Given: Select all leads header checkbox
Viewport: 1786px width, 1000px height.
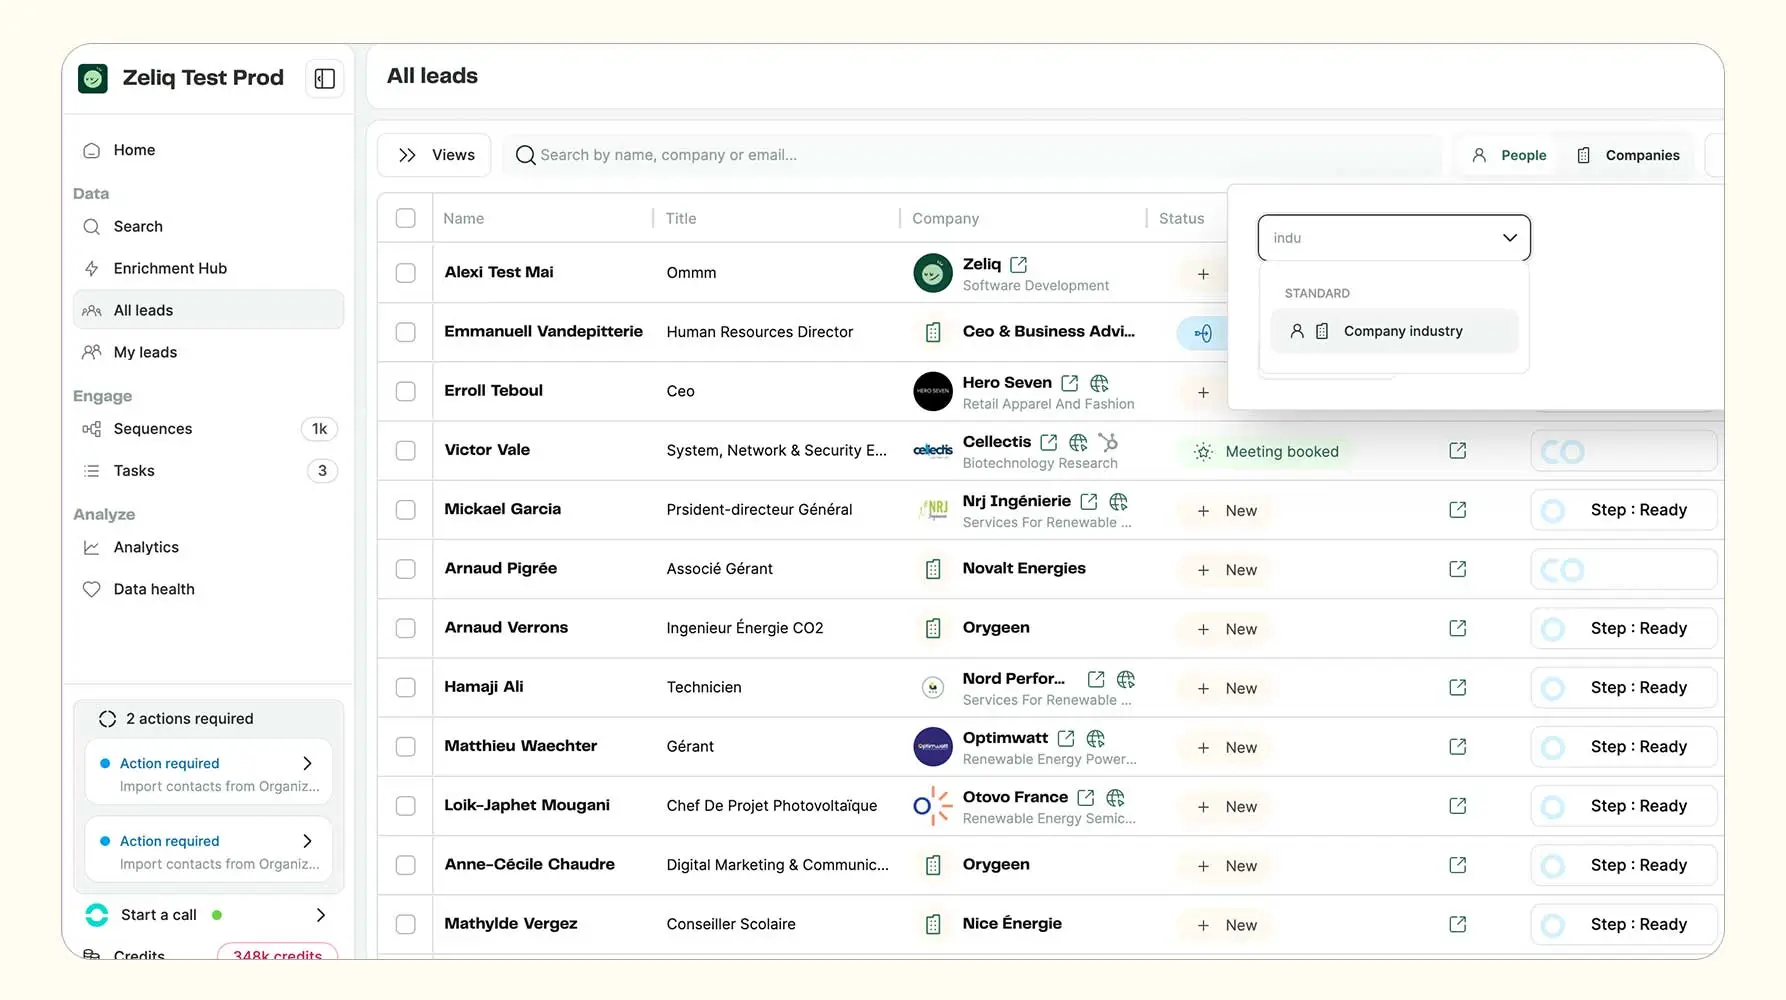Looking at the screenshot, I should coord(405,218).
